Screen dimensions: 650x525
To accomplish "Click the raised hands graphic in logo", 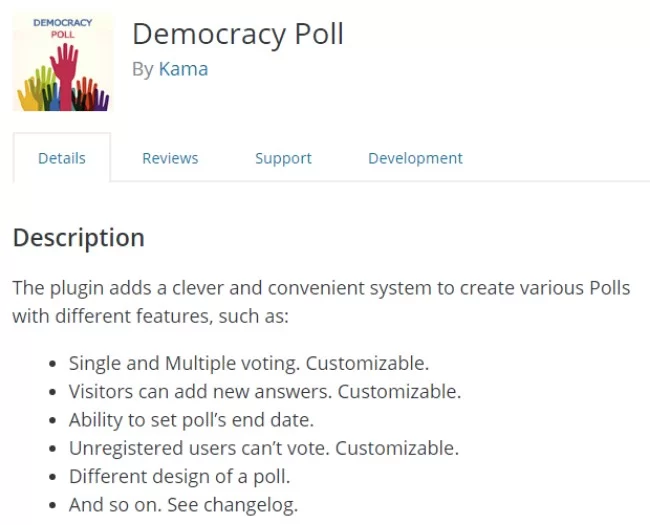I will [64, 82].
